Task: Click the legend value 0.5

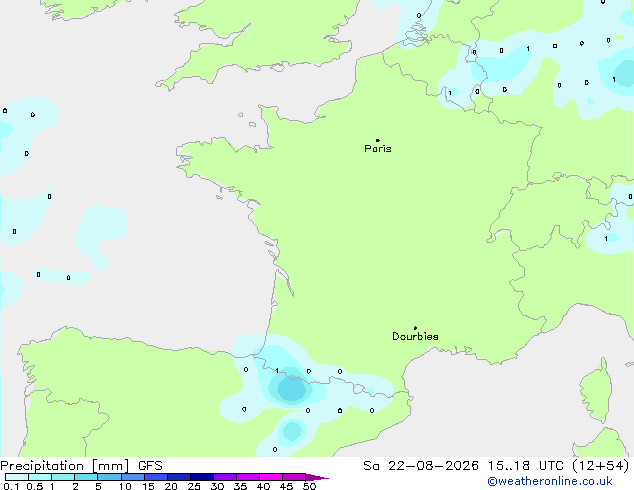Action: click(34, 486)
